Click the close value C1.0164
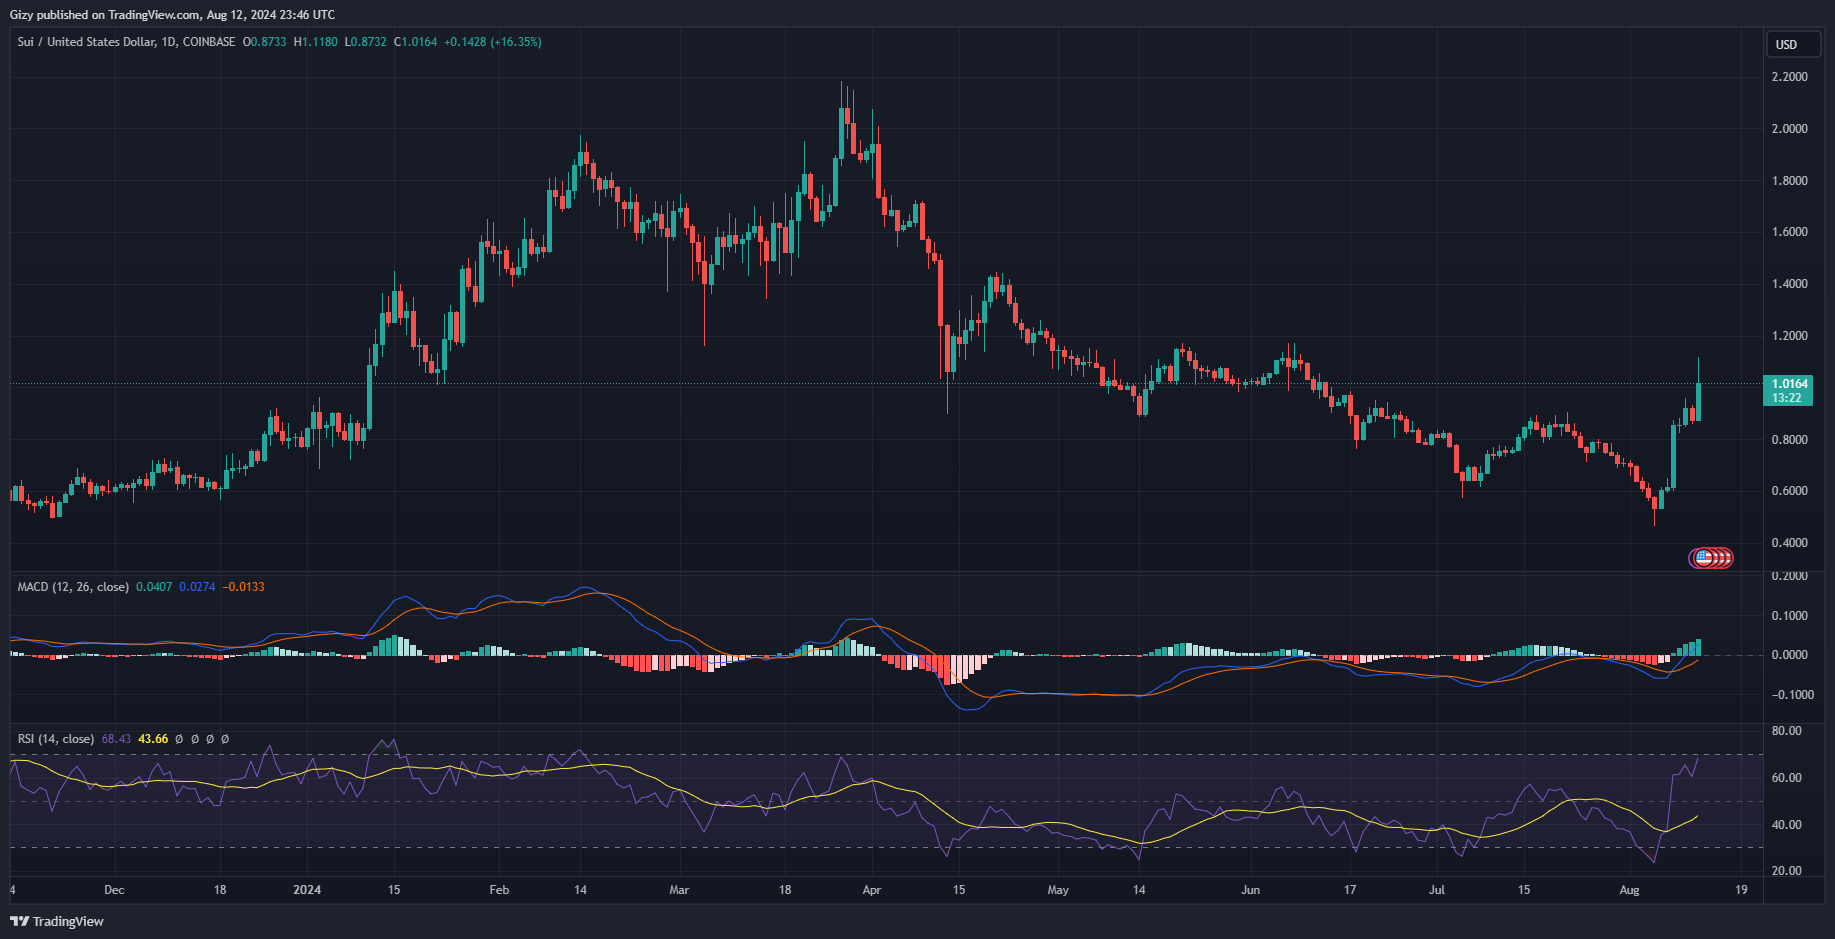The image size is (1835, 939). (415, 42)
